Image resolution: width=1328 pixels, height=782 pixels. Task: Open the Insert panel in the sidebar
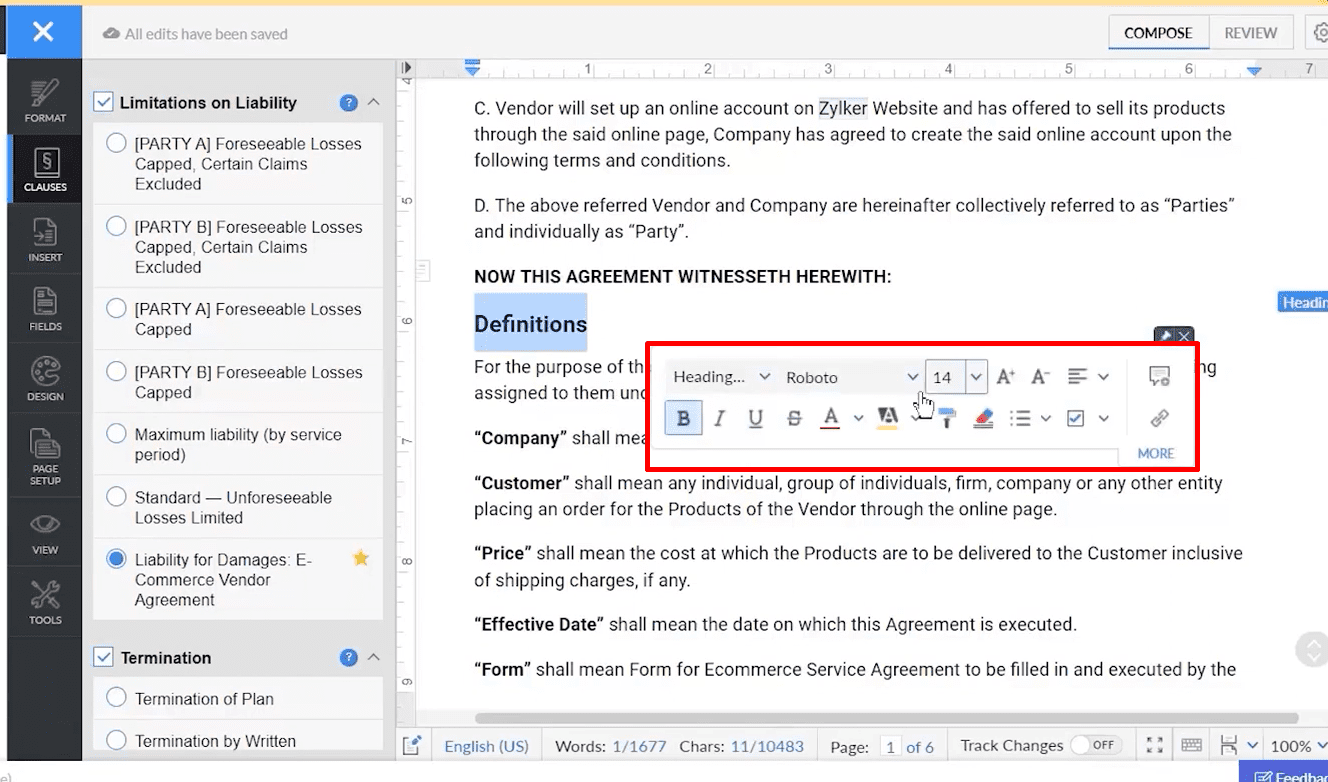(x=45, y=241)
